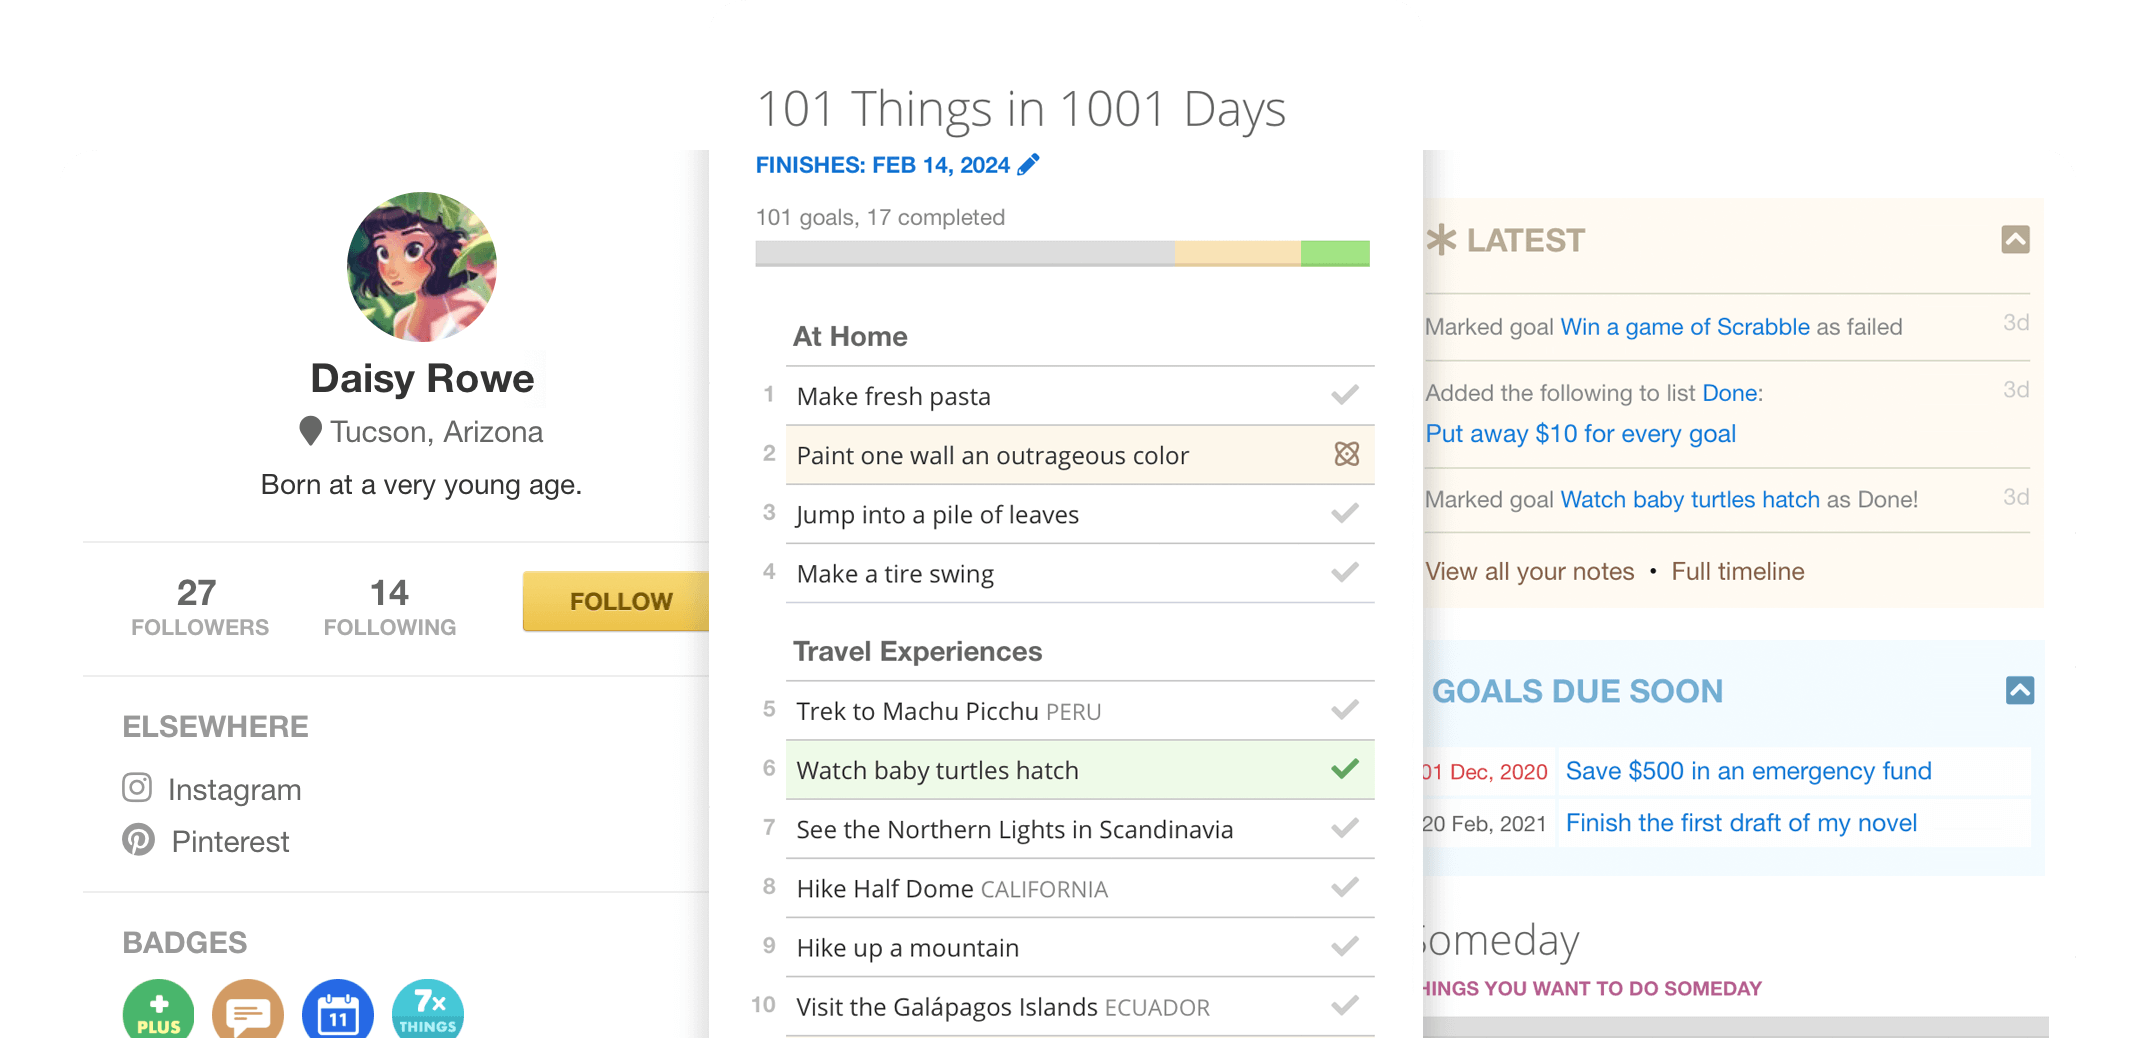Image resolution: width=2132 pixels, height=1038 pixels.
Task: Open the Instagram icon under Elsewhere
Action: click(137, 788)
